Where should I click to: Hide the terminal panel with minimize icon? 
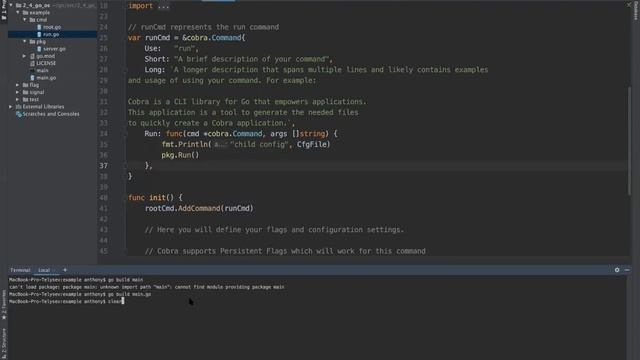pyautogui.click(x=627, y=270)
